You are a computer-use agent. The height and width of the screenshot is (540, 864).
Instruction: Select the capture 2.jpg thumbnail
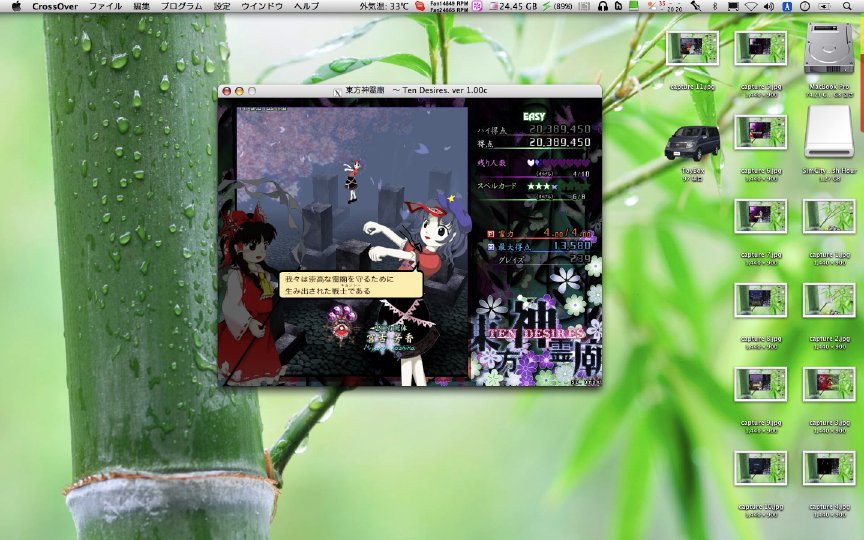(x=829, y=300)
